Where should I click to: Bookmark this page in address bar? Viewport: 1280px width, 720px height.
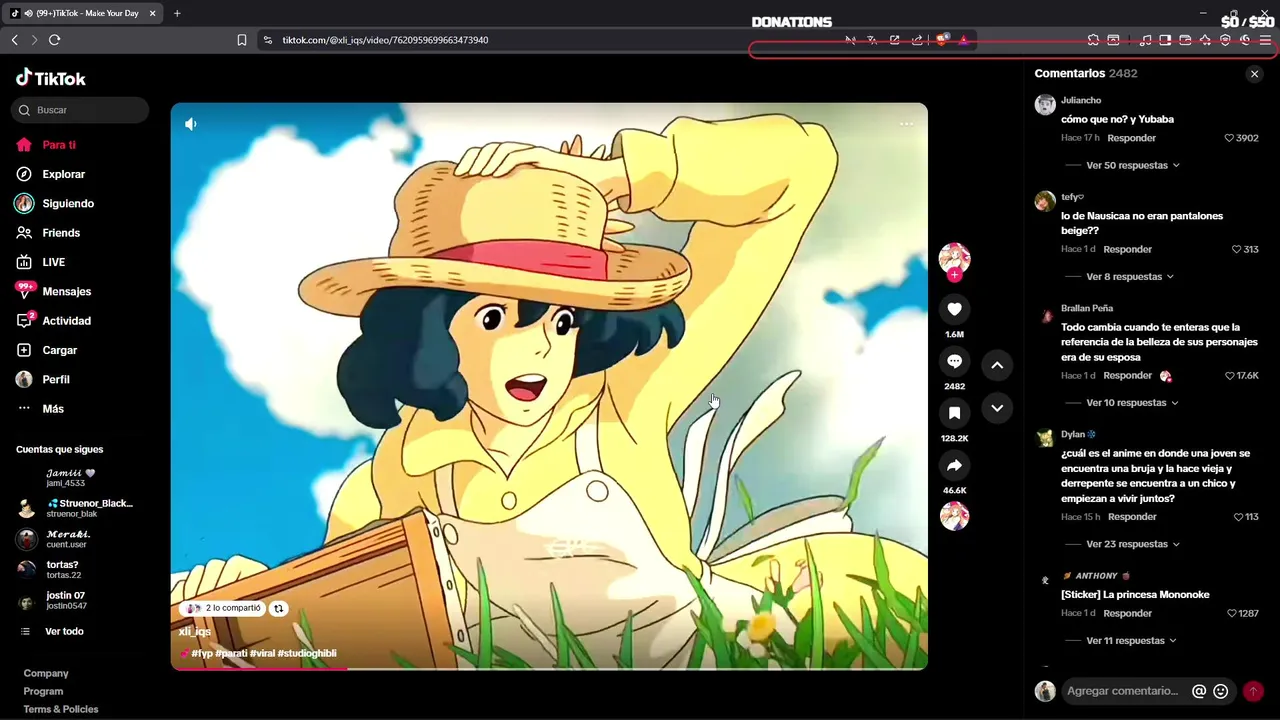242,40
